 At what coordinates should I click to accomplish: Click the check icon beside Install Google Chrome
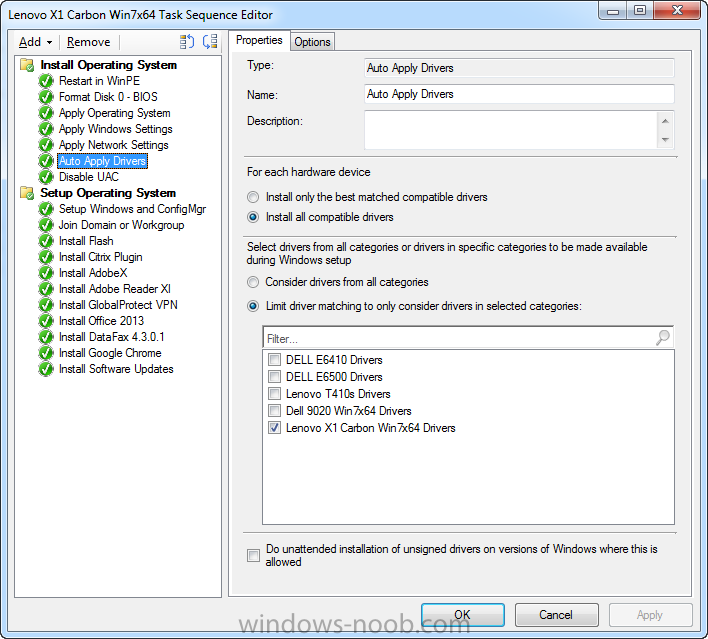pyautogui.click(x=46, y=353)
